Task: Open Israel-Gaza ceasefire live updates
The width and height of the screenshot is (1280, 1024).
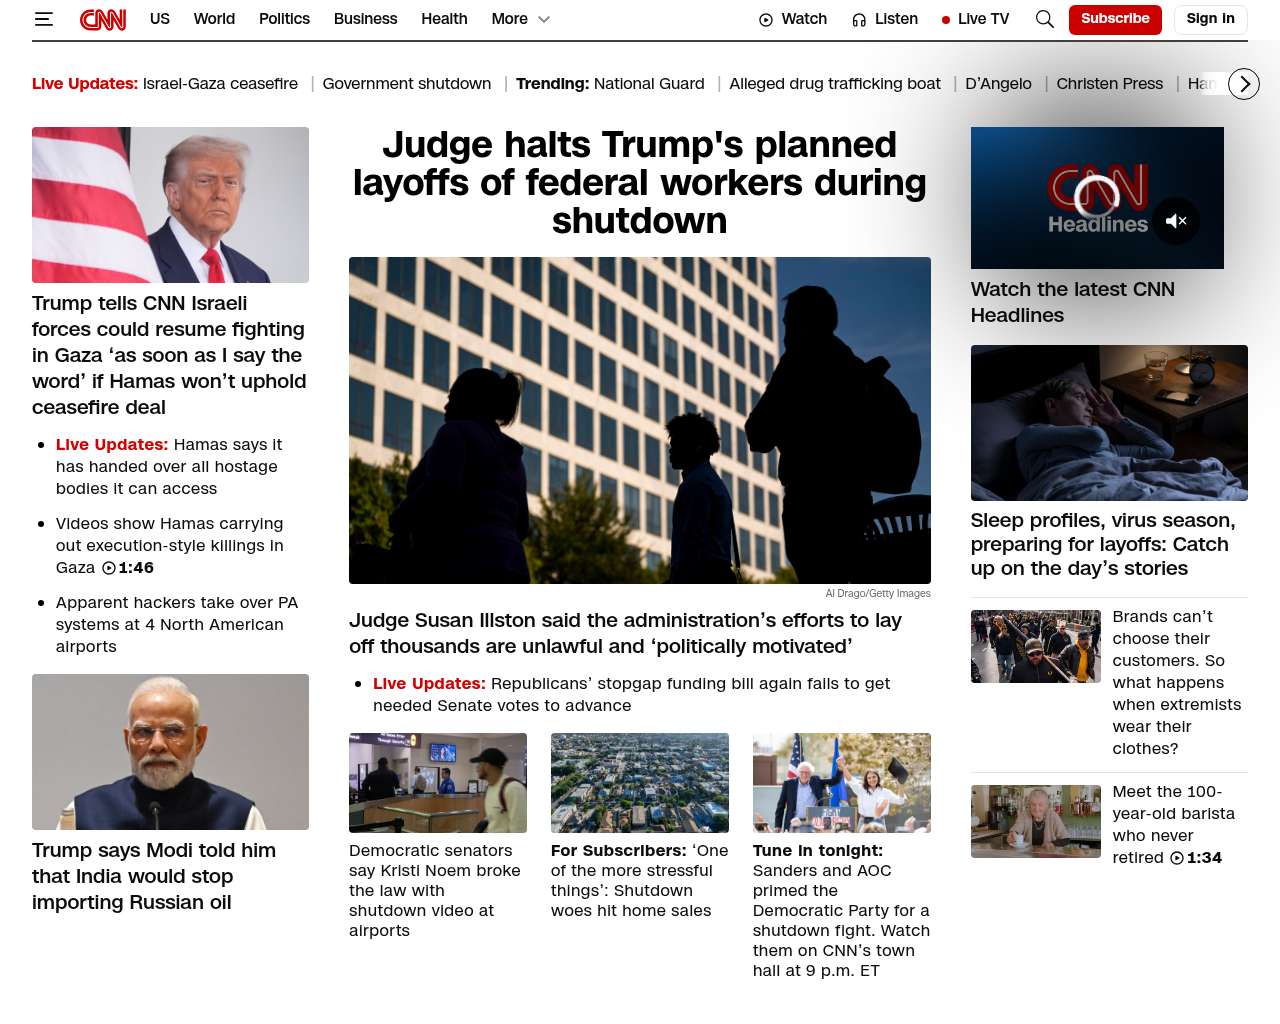Action: pyautogui.click(x=220, y=84)
